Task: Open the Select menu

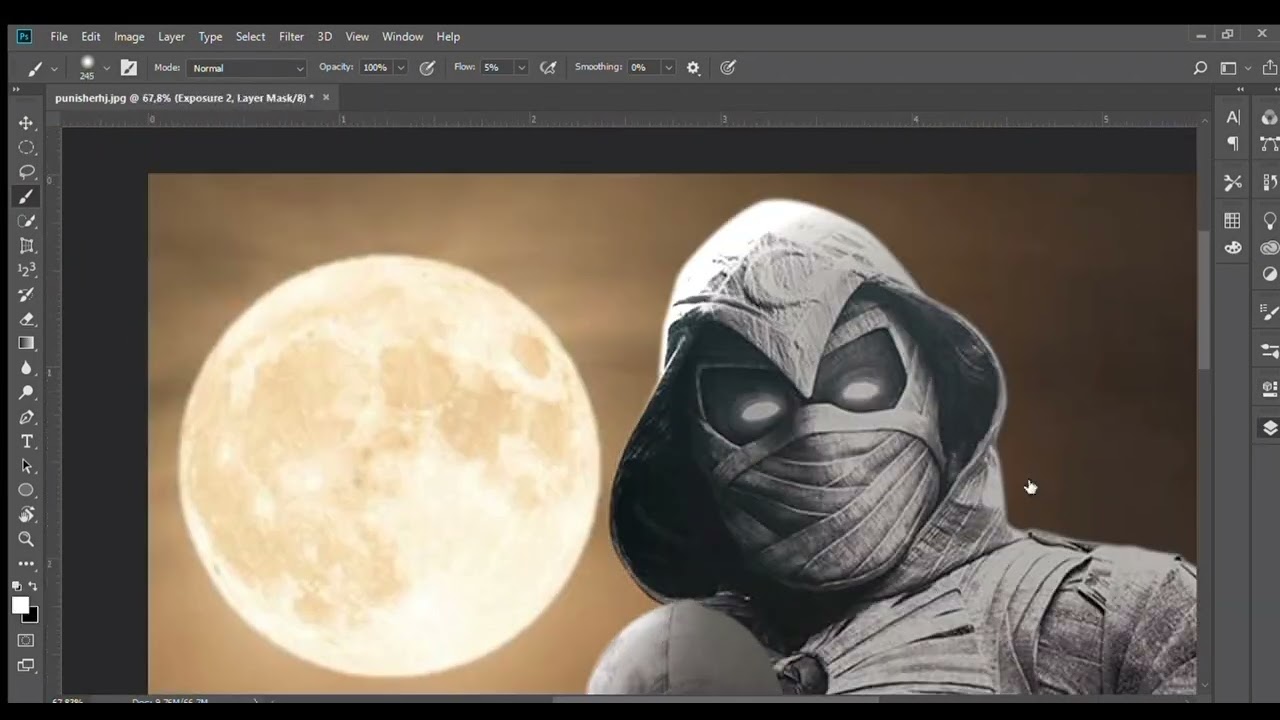Action: tap(250, 37)
